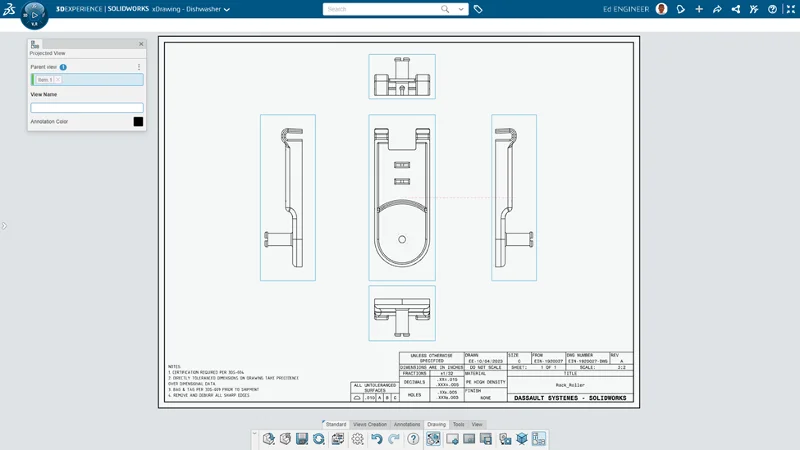Viewport: 800px width, 450px height.
Task: Click the Save icon in the bottom toolbar
Action: (302, 439)
